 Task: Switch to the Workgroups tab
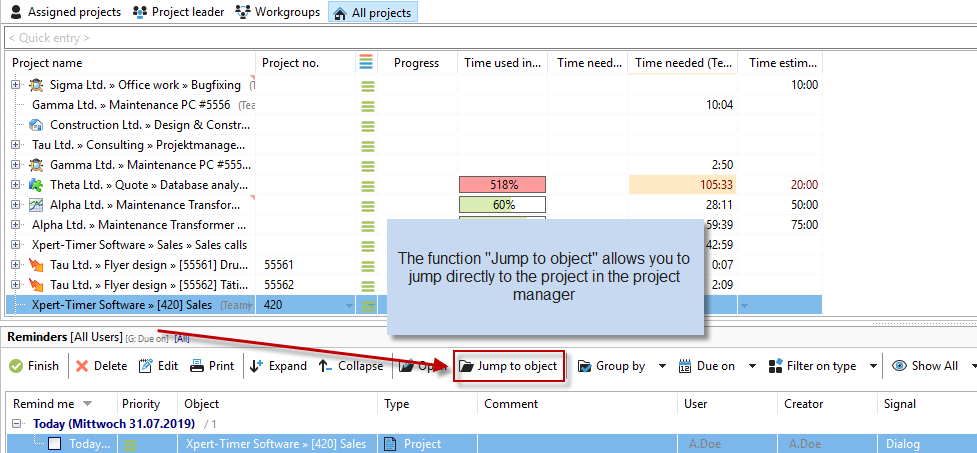pos(278,12)
